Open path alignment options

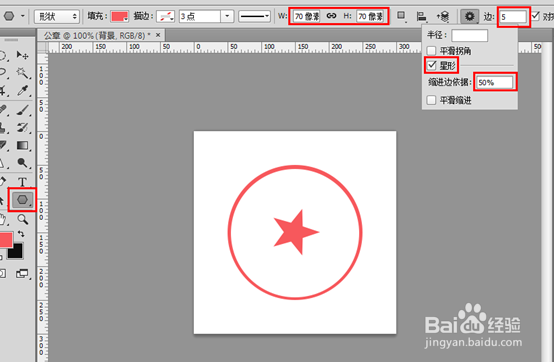point(421,16)
